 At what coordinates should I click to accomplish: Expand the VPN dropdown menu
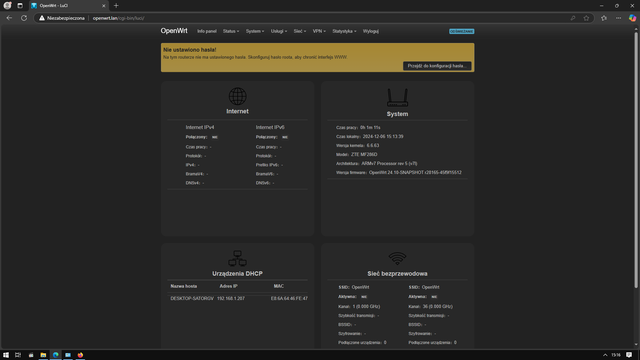(x=319, y=31)
